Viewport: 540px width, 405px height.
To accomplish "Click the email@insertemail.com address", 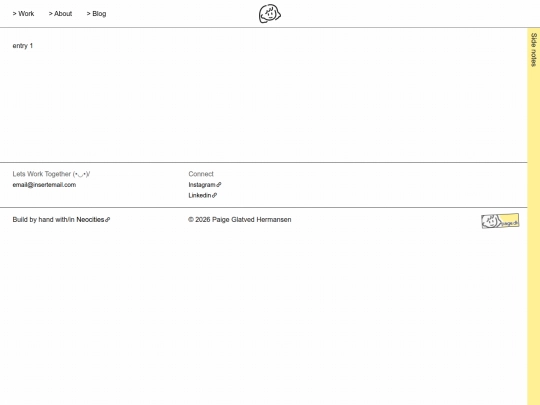I will (44, 185).
